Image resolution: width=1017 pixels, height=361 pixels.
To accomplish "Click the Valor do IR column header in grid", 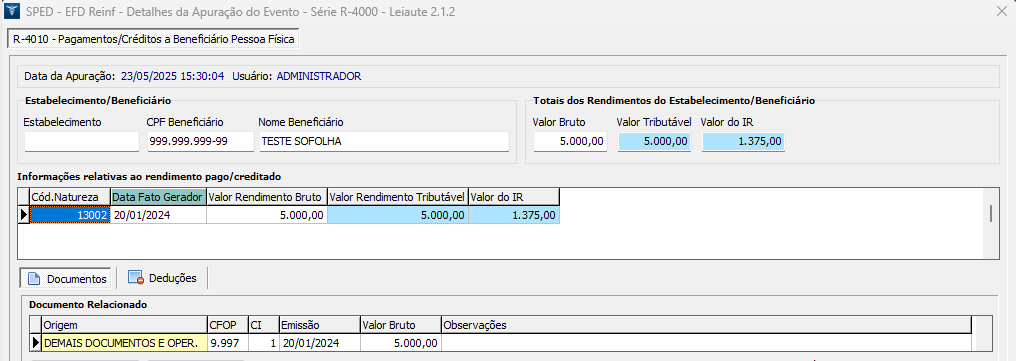I will pyautogui.click(x=514, y=196).
